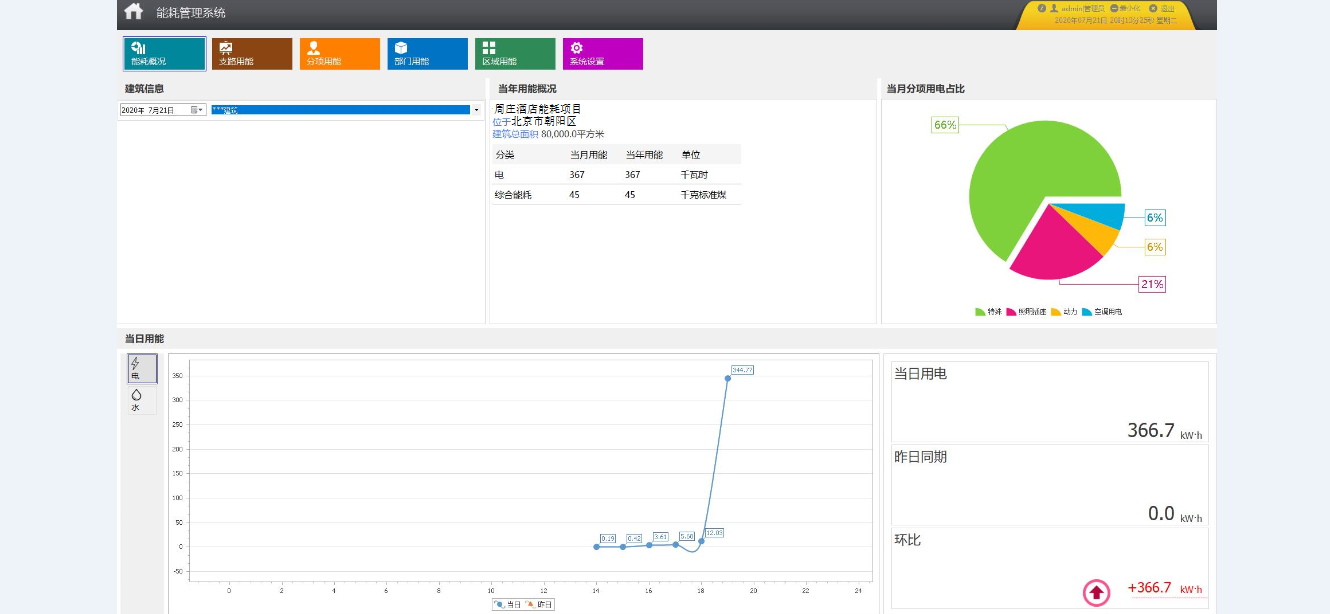Toggle the 昨日 series in the chart legend

click(540, 604)
